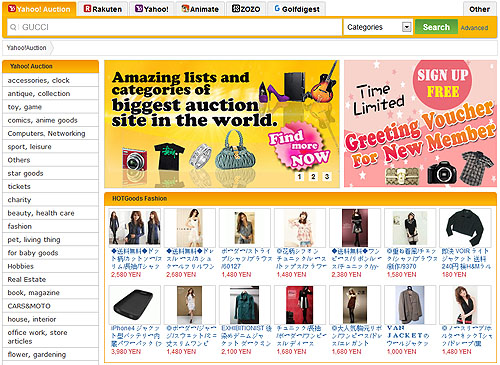Open the iPhone4 listing title link
The width and height of the screenshot is (500, 365).
point(136,336)
